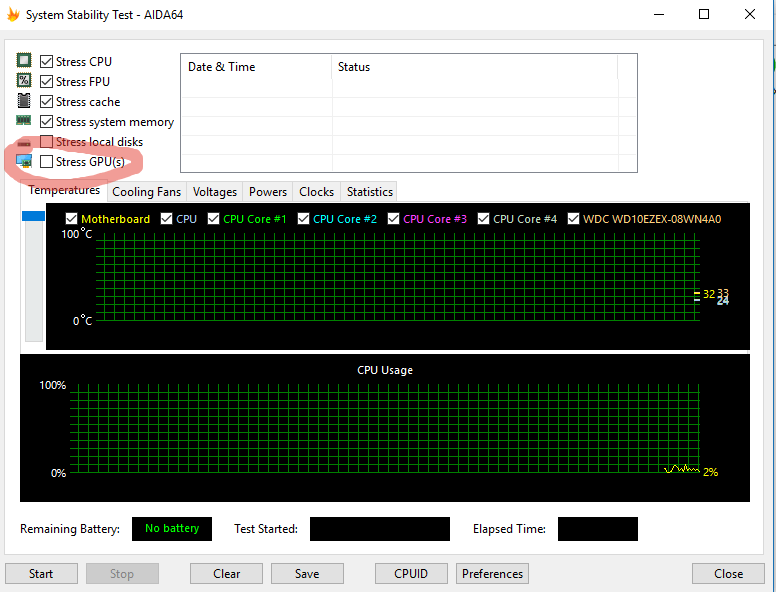Image resolution: width=776 pixels, height=592 pixels.
Task: Open the Voltages tab
Action: [x=215, y=192]
